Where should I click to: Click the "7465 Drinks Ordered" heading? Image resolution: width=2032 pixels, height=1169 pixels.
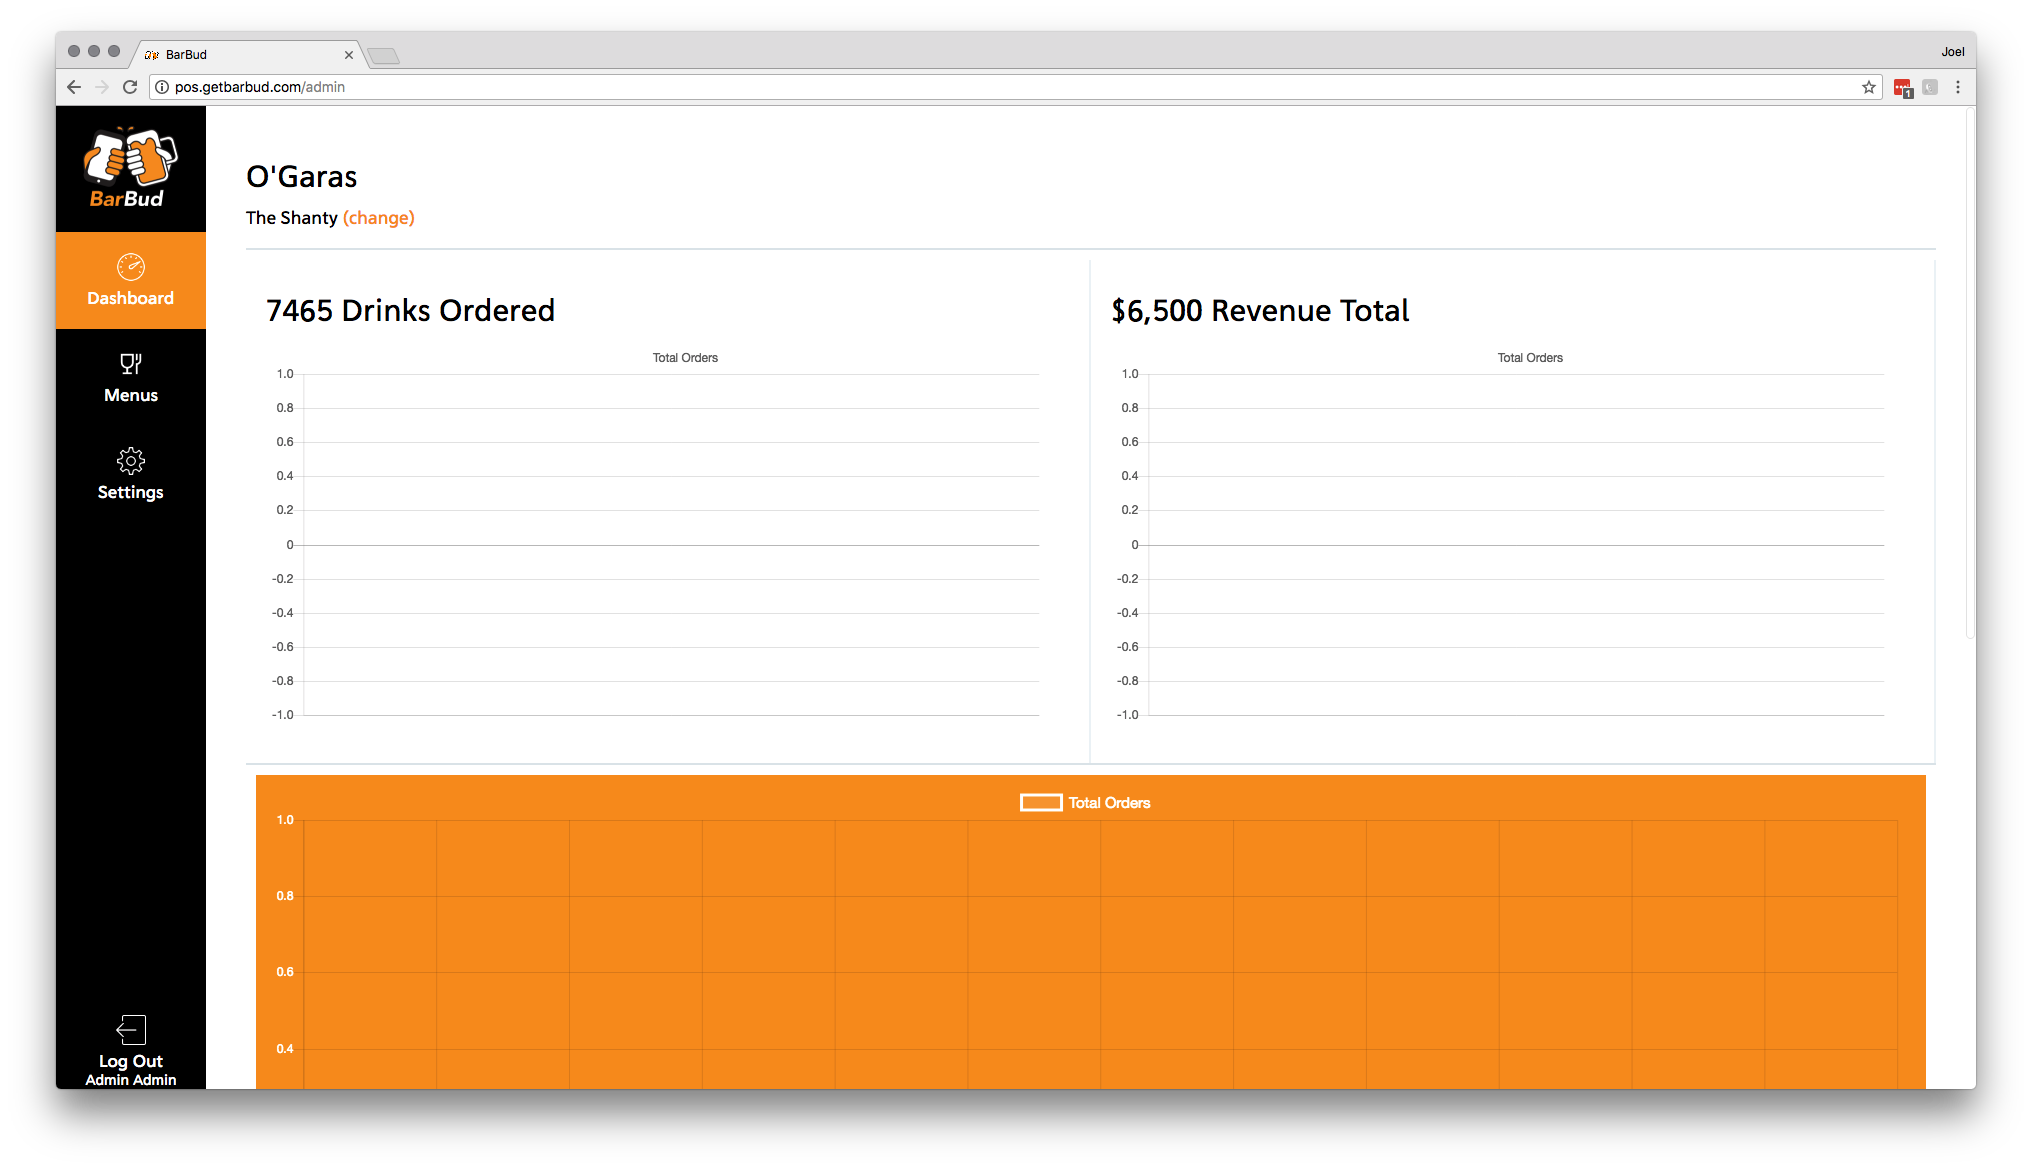[x=410, y=310]
